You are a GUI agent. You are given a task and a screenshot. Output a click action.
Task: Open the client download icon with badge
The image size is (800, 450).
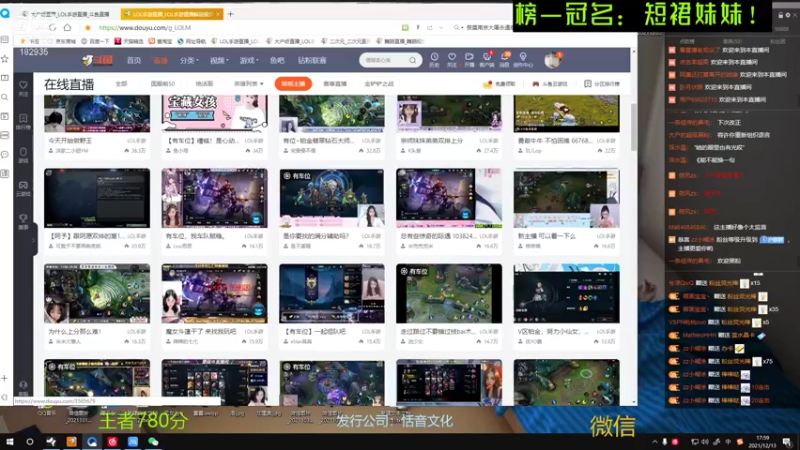click(487, 59)
